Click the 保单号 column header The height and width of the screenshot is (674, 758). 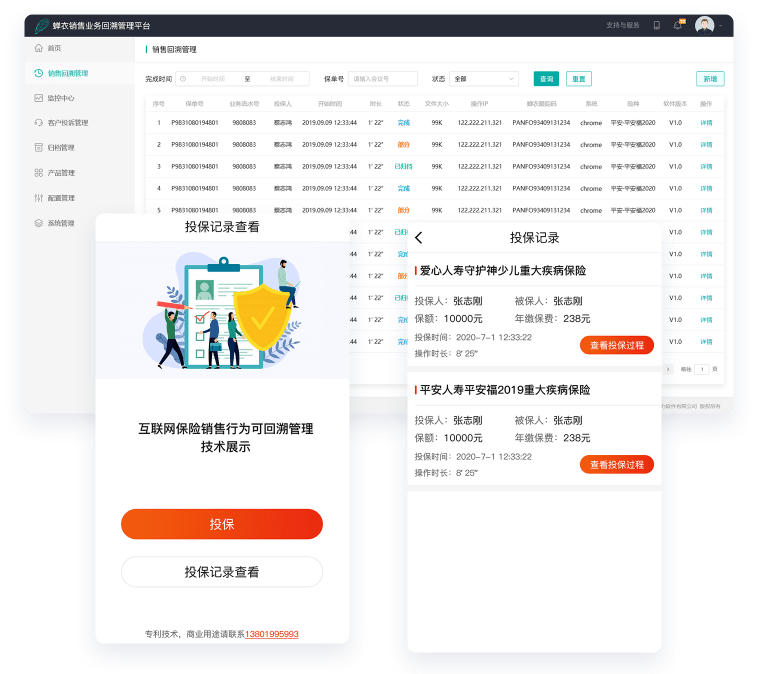(194, 104)
